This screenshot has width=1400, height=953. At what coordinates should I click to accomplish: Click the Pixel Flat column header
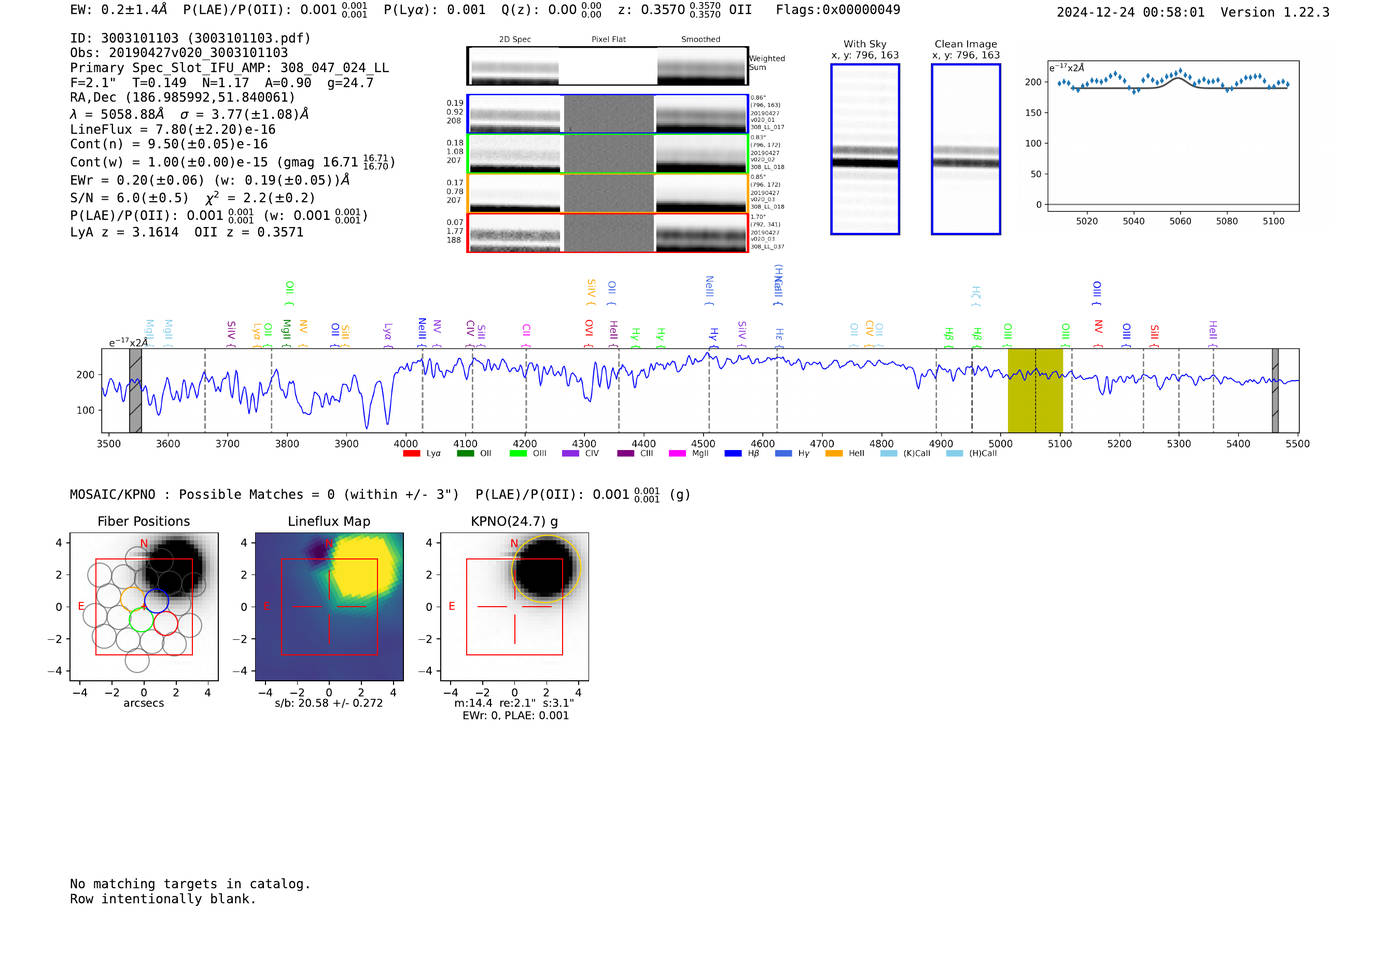tap(609, 40)
